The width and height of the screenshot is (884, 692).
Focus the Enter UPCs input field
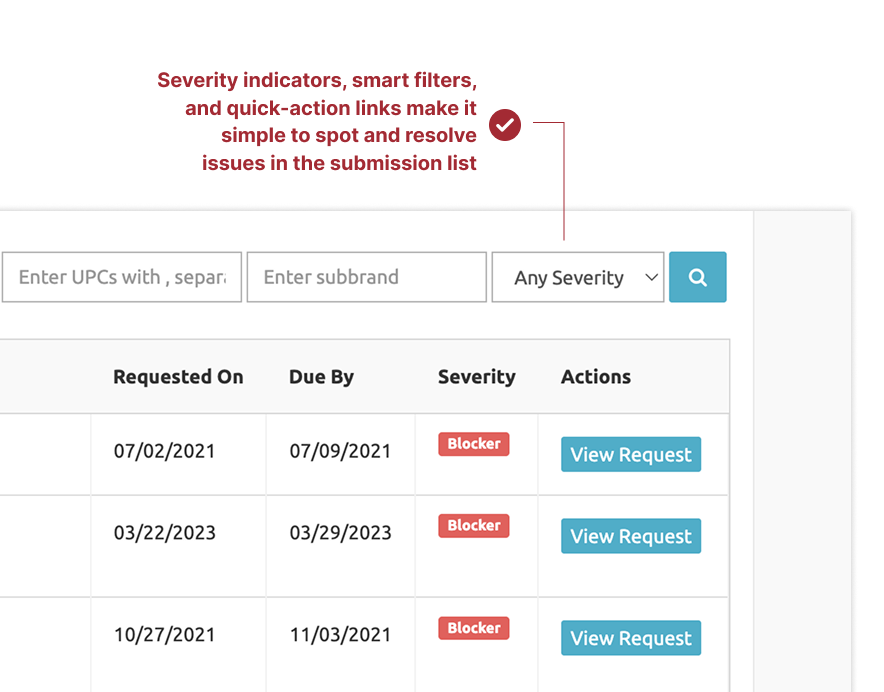coord(122,277)
